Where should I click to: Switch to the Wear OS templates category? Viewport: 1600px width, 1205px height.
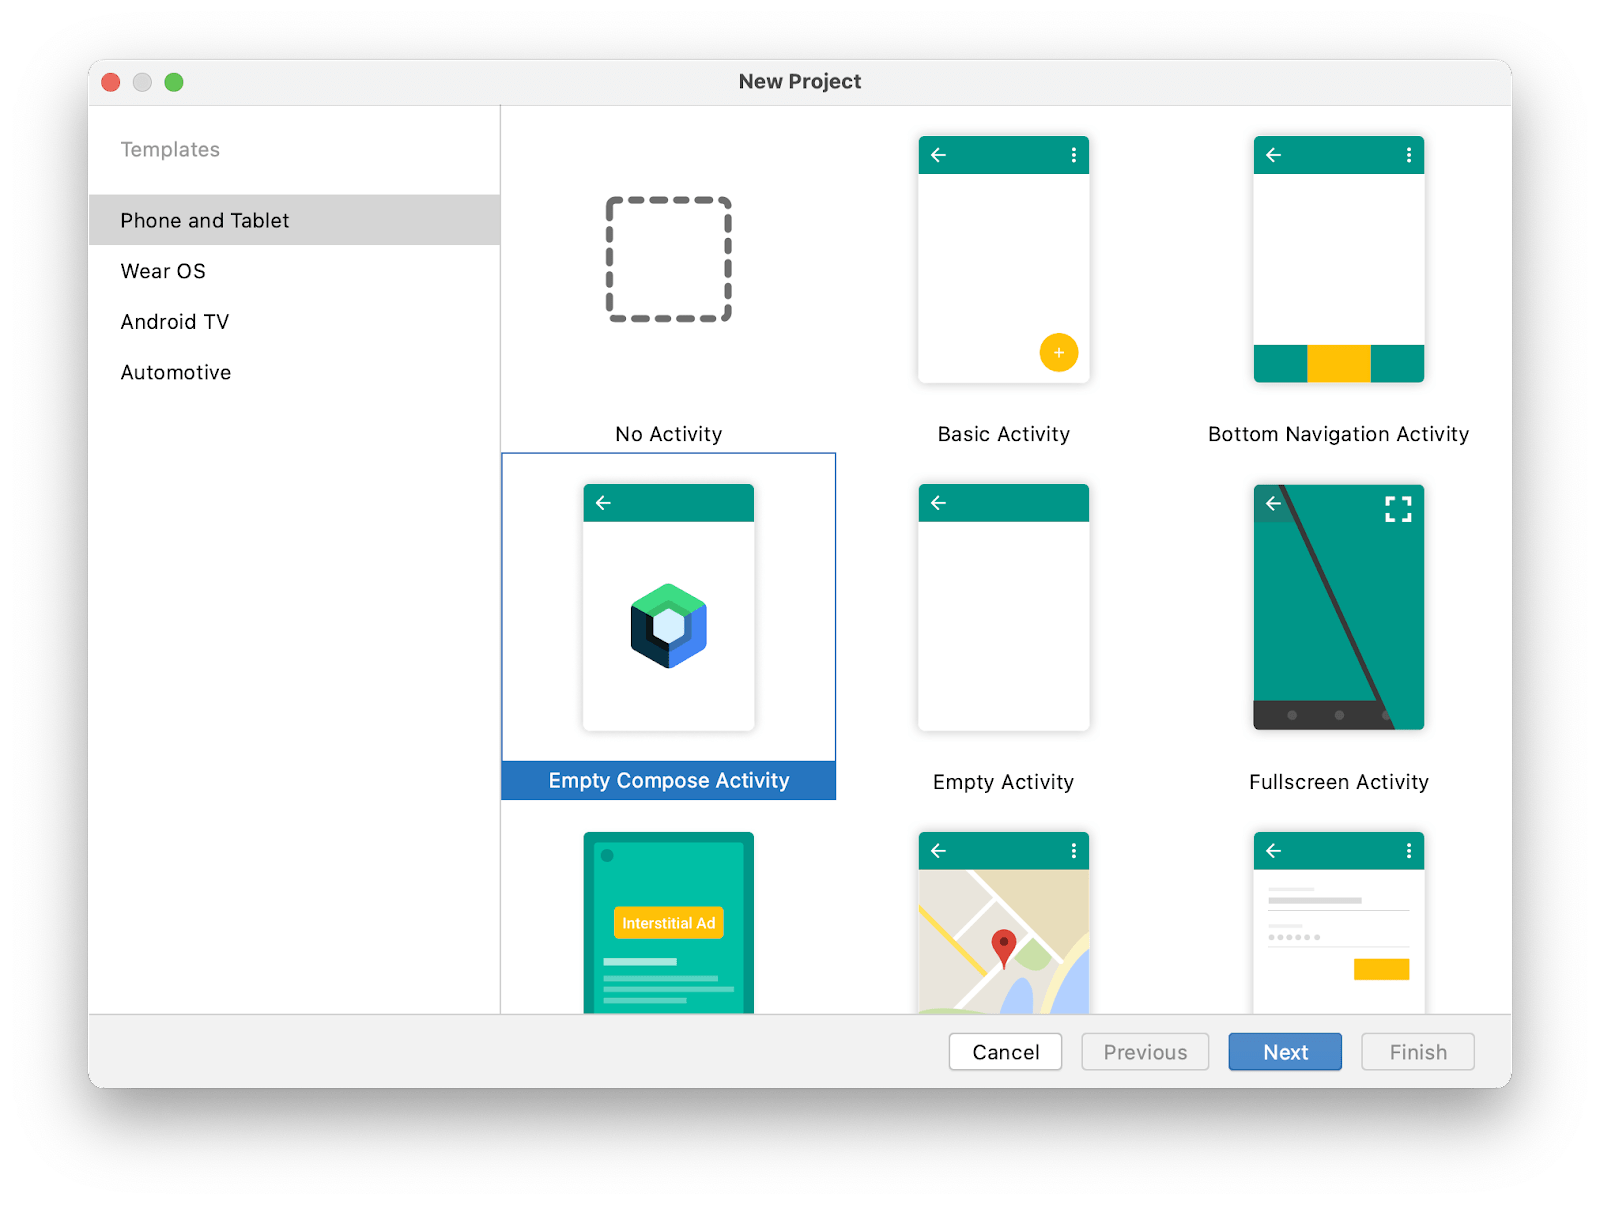pyautogui.click(x=162, y=270)
